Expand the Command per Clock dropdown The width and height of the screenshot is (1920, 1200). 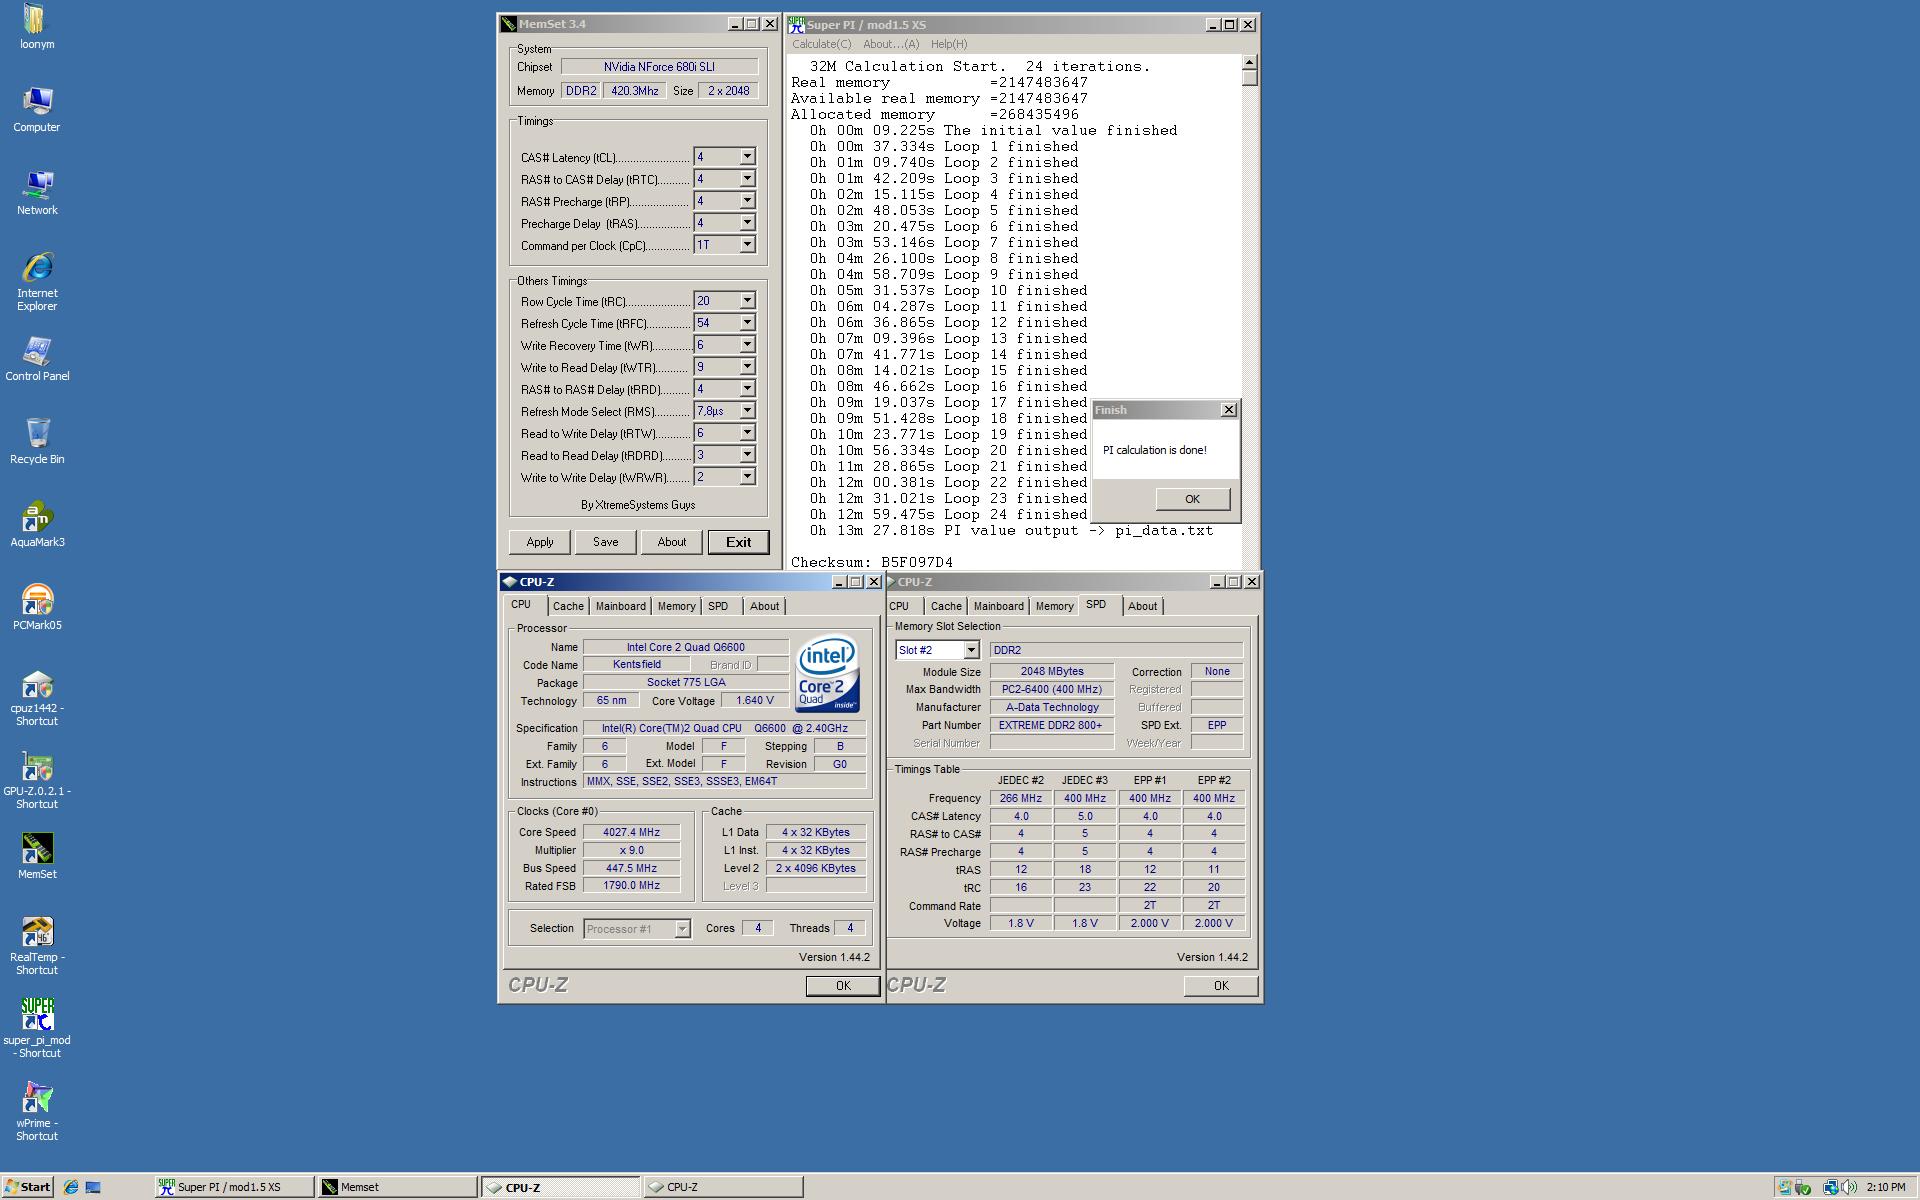tap(747, 245)
